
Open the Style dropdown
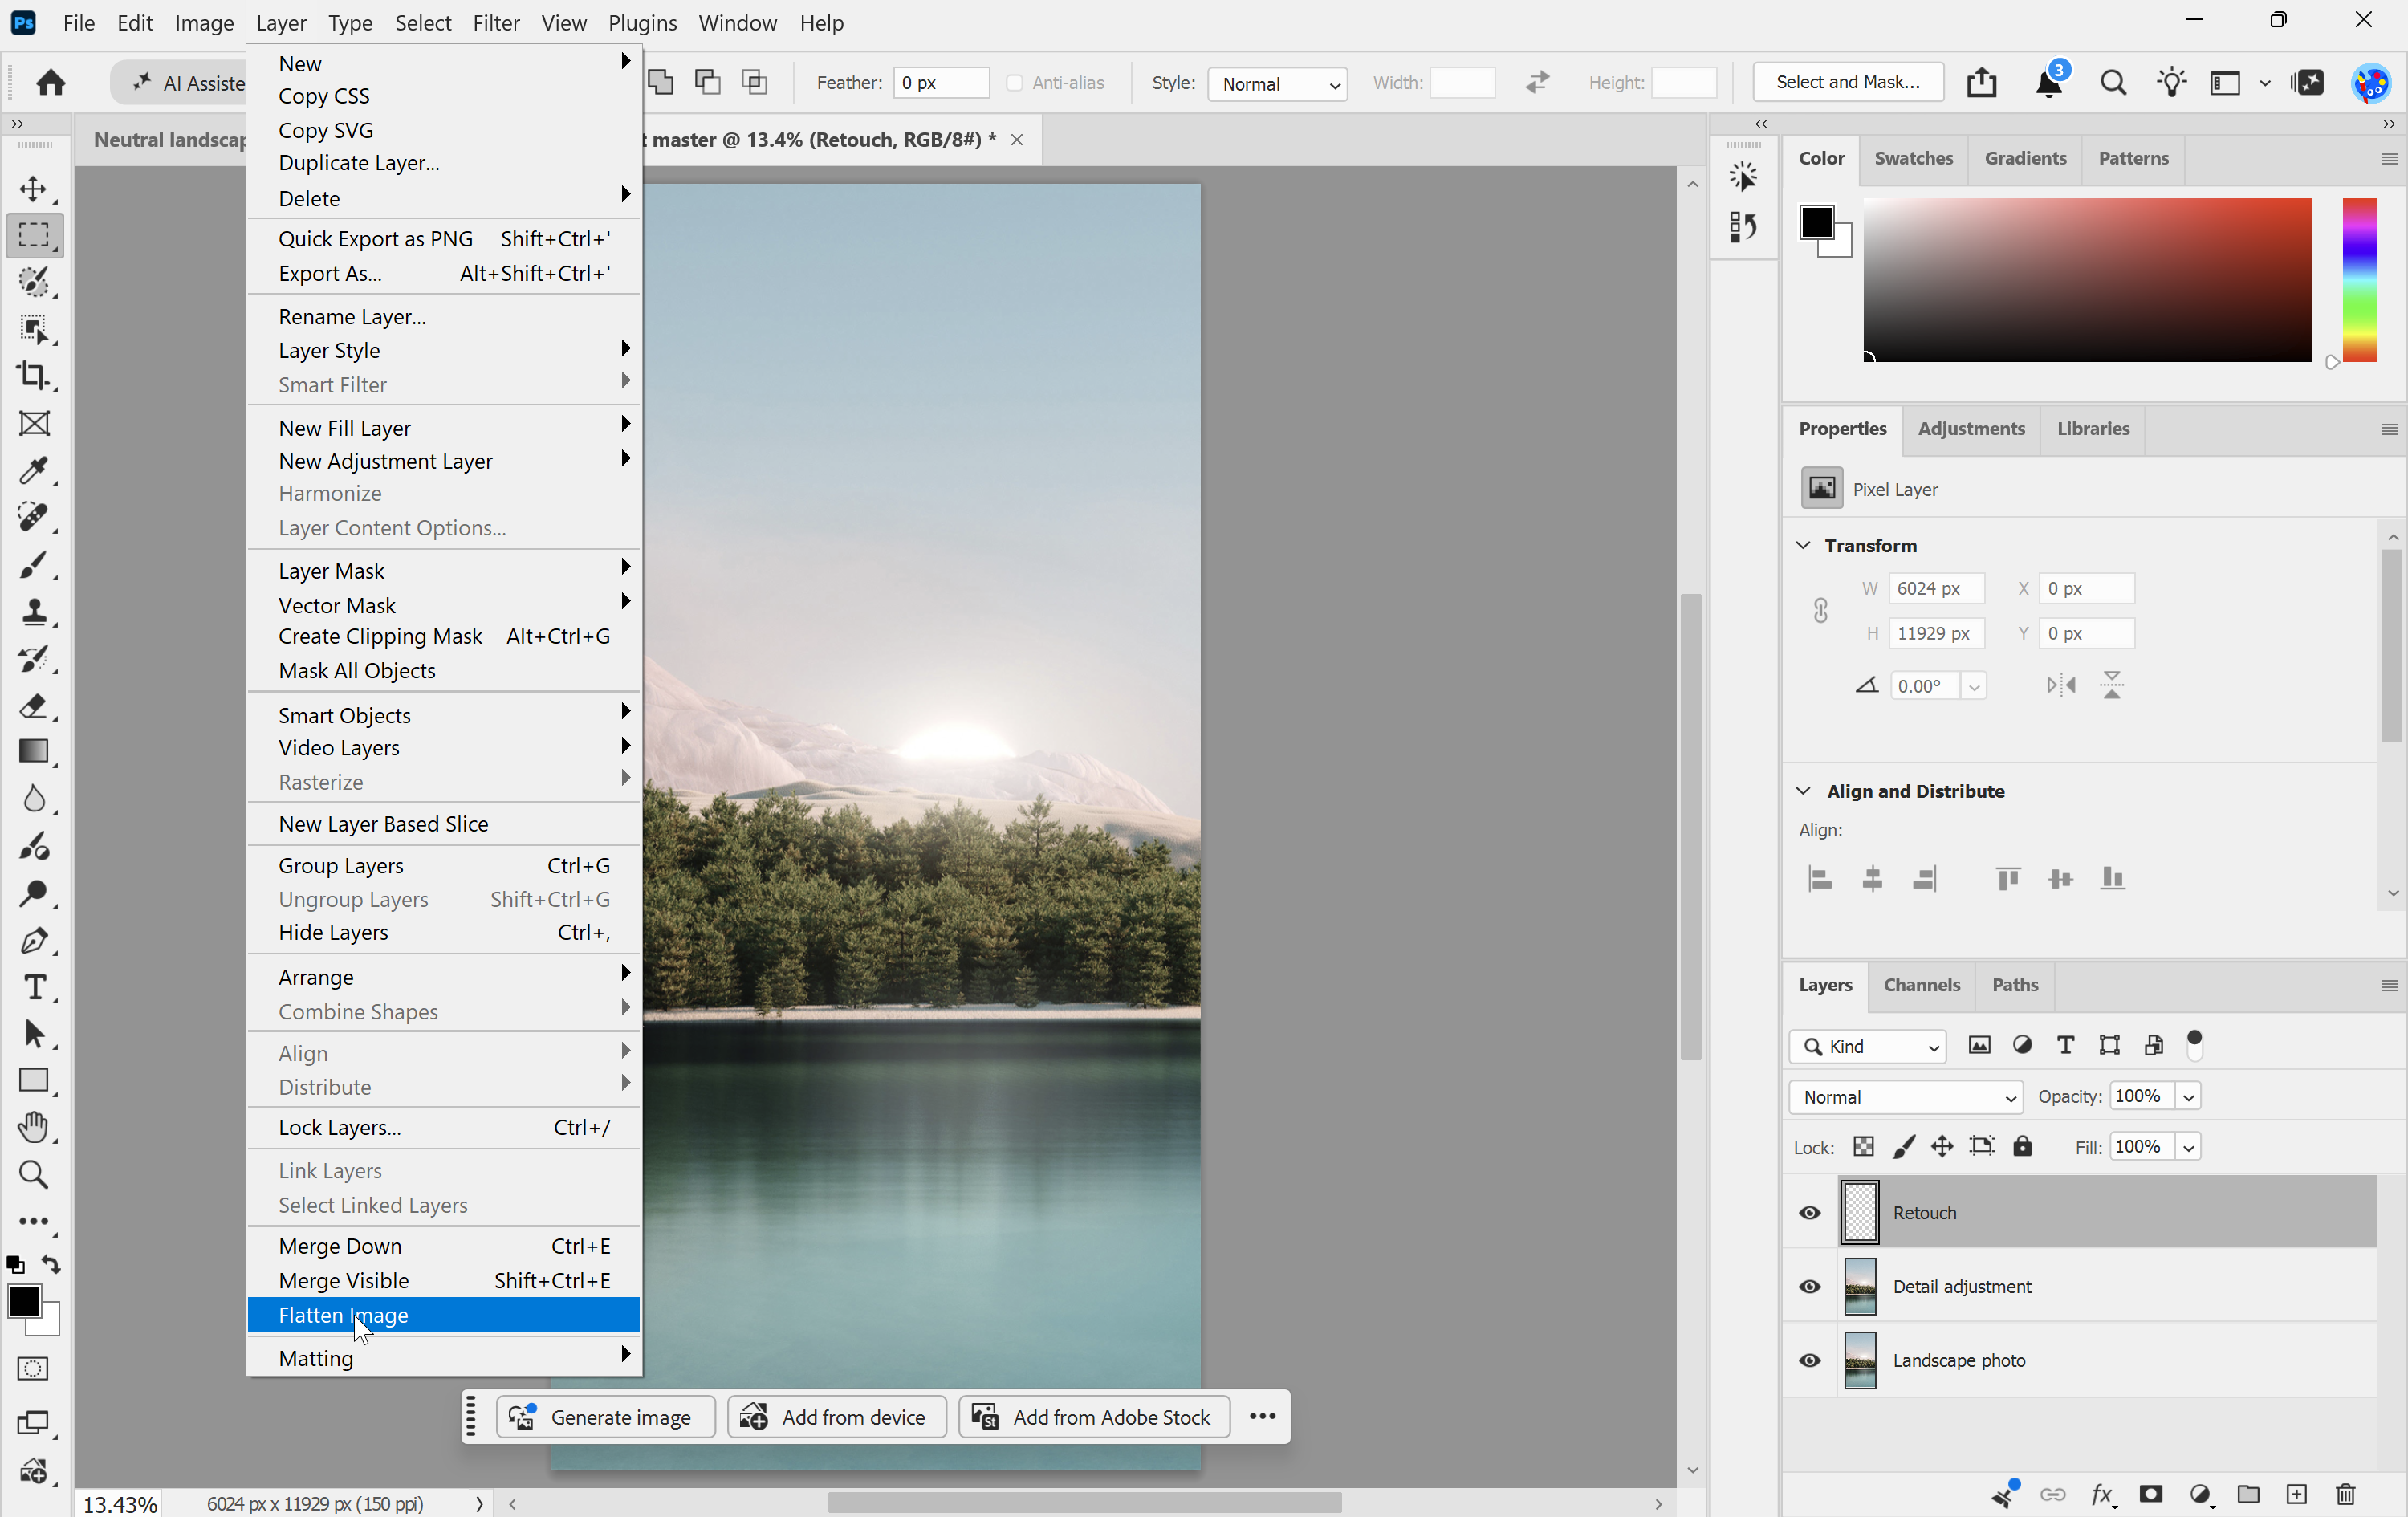(x=1277, y=84)
